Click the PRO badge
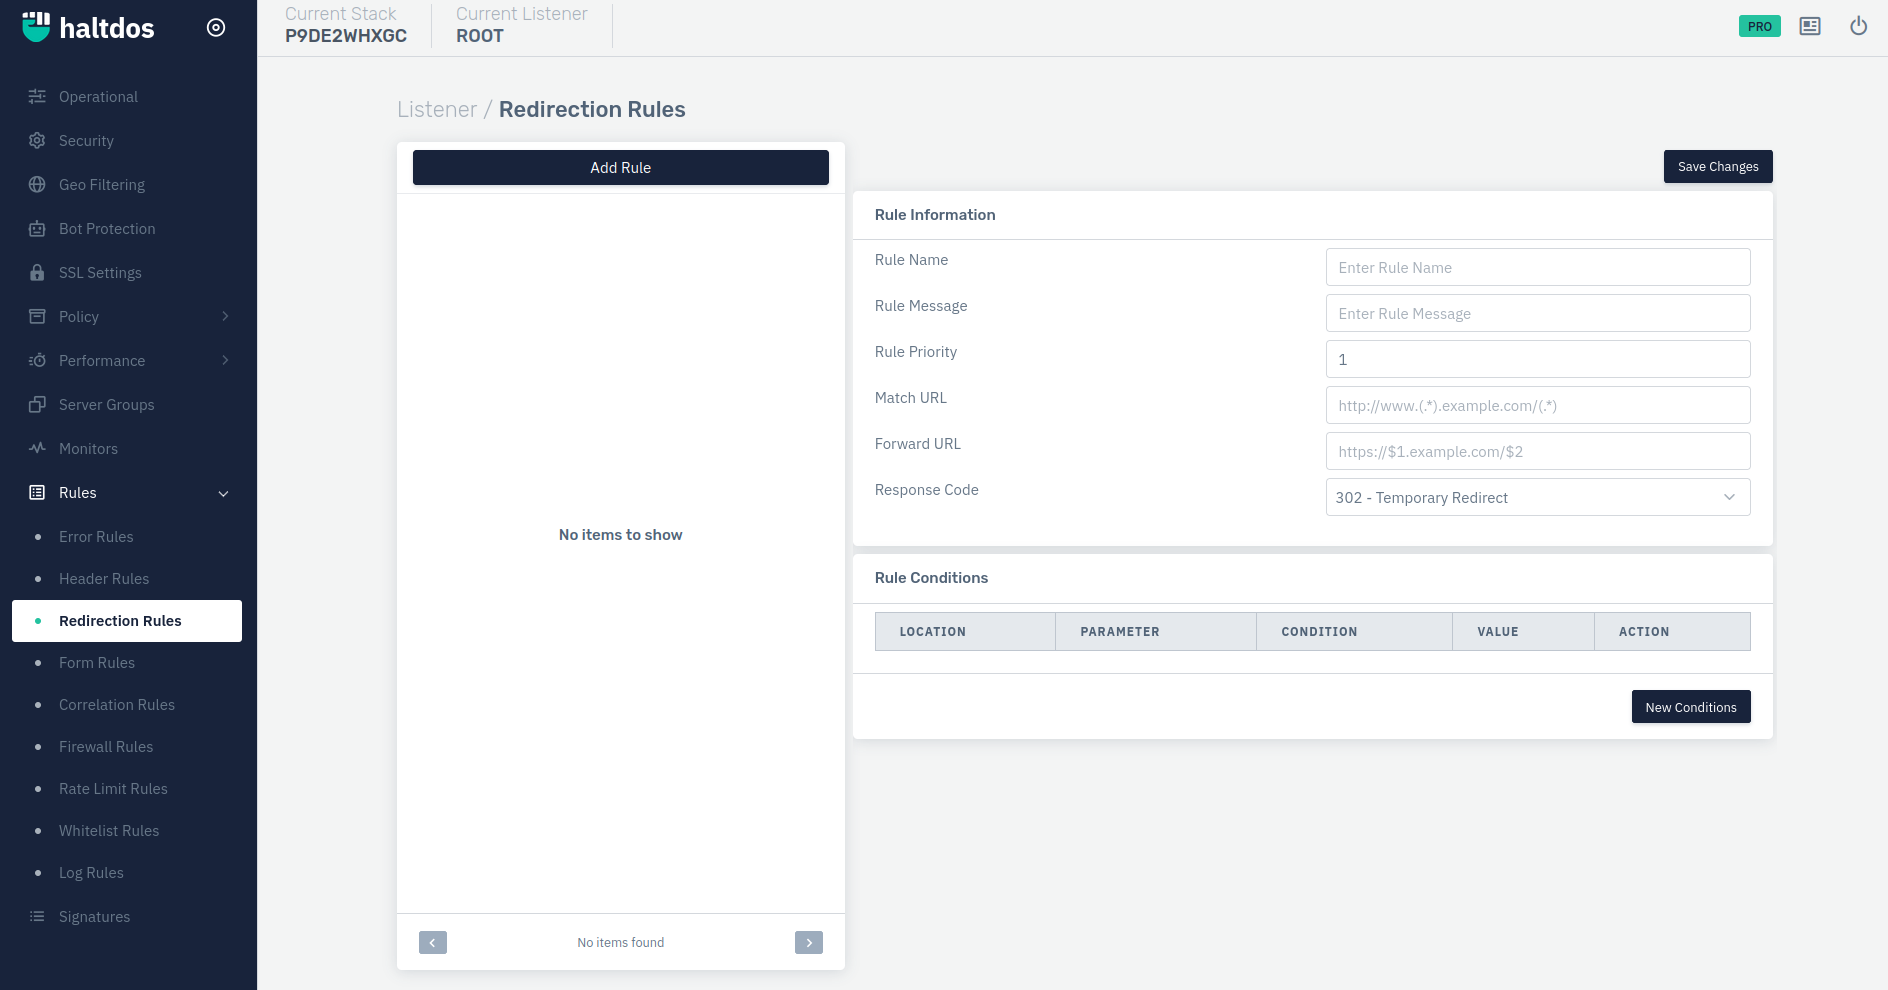The height and width of the screenshot is (990, 1888). click(1760, 27)
